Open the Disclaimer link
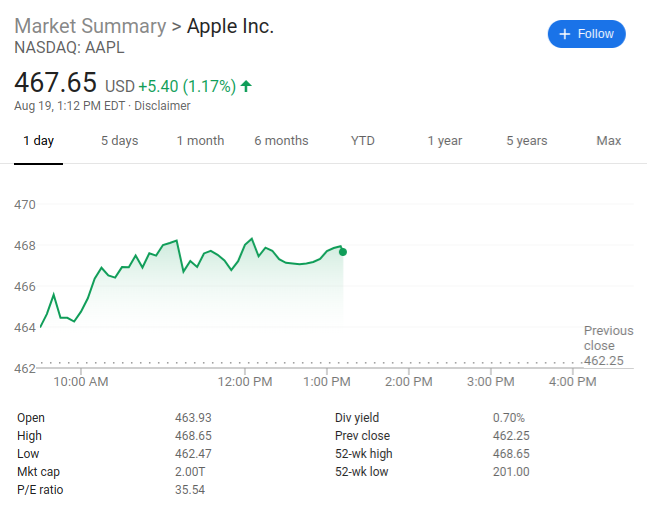This screenshot has width=647, height=506. point(162,106)
